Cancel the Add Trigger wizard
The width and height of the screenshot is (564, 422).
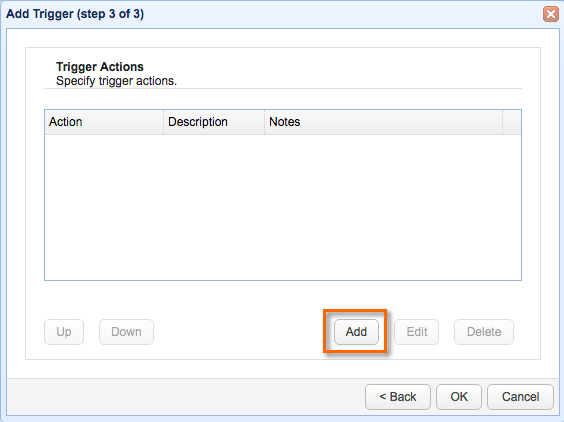[x=520, y=397]
